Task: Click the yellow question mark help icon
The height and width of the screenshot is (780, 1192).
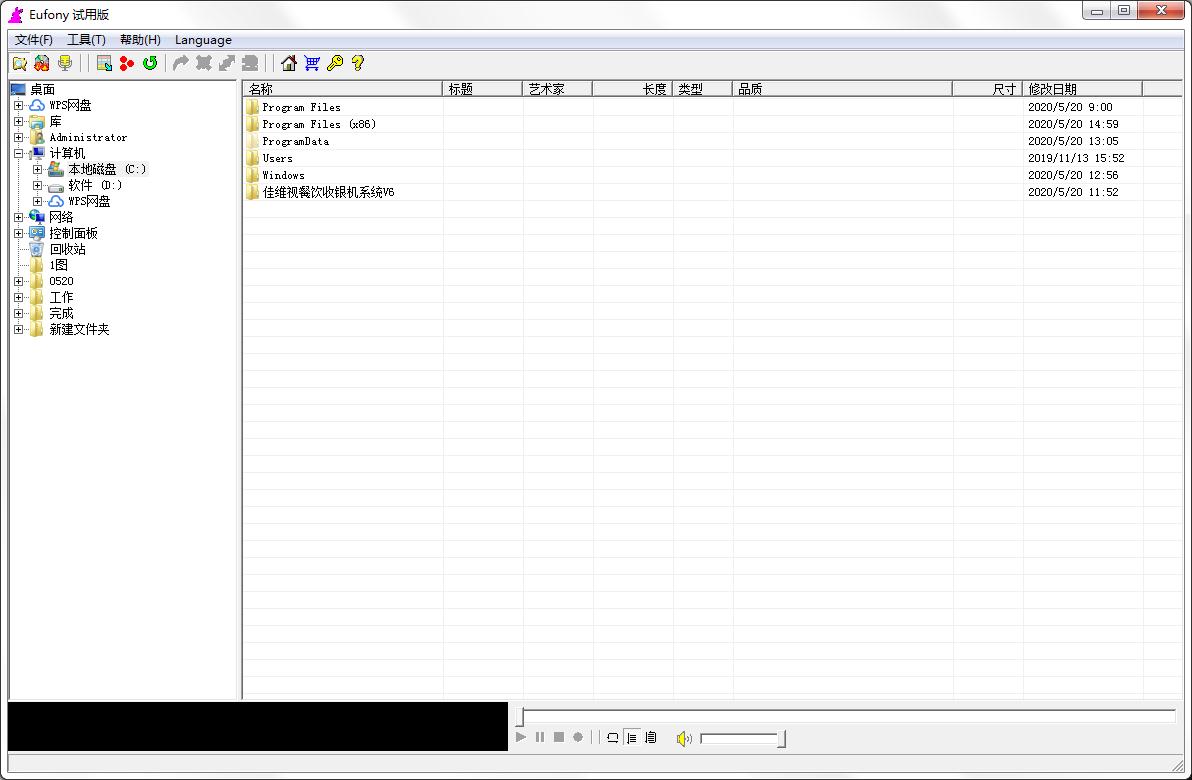Action: (x=357, y=63)
